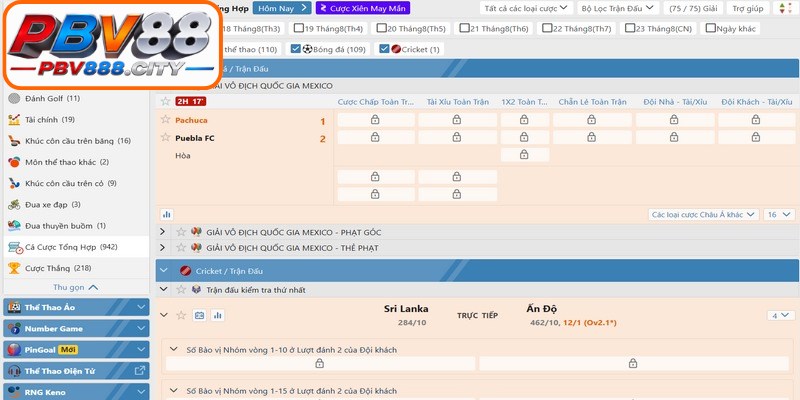Open Đánh Golf sports category icon
The width and height of the screenshot is (800, 400).
click(14, 98)
